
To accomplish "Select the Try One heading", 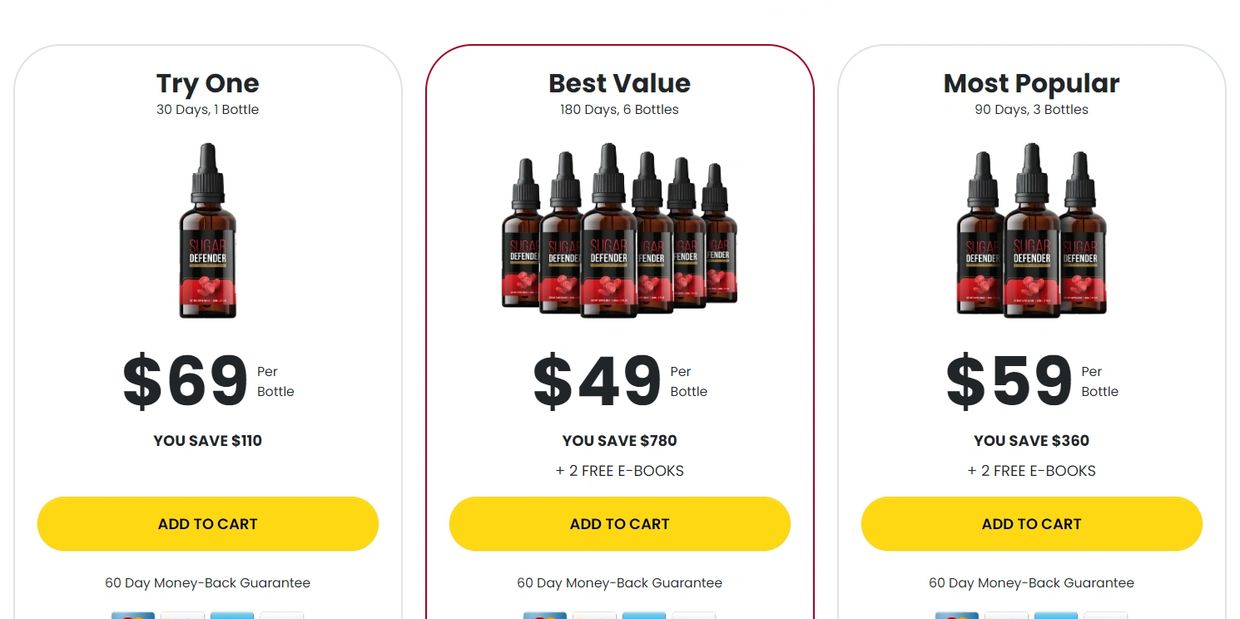I will pyautogui.click(x=208, y=83).
